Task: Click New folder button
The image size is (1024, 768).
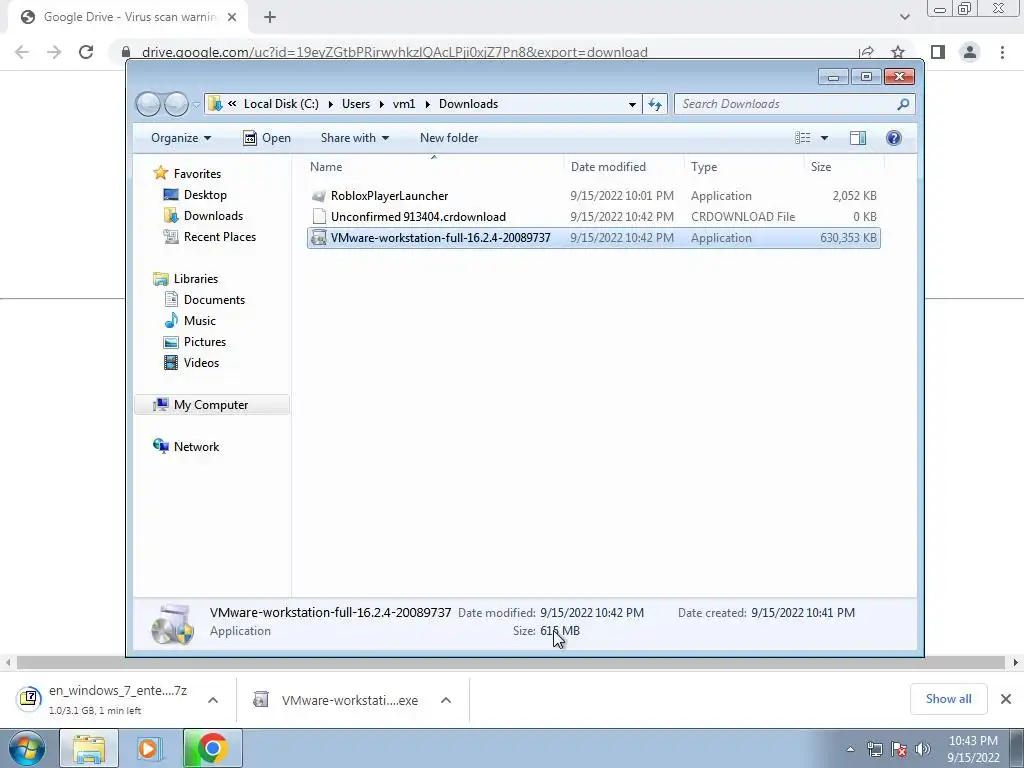Action: point(449,138)
